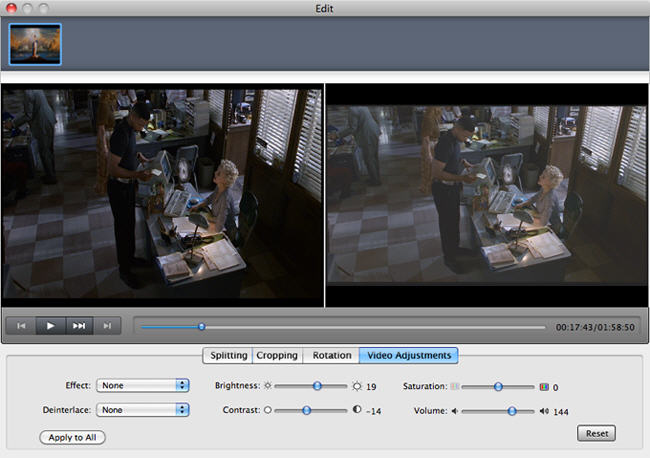Click the low contrast circle icon

click(x=268, y=410)
